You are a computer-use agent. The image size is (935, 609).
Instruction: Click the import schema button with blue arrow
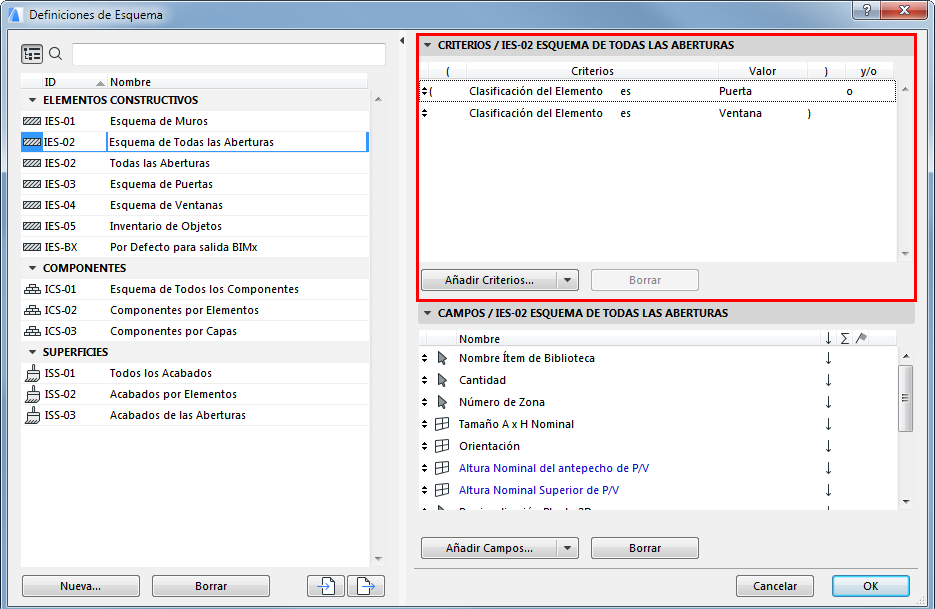tap(326, 586)
